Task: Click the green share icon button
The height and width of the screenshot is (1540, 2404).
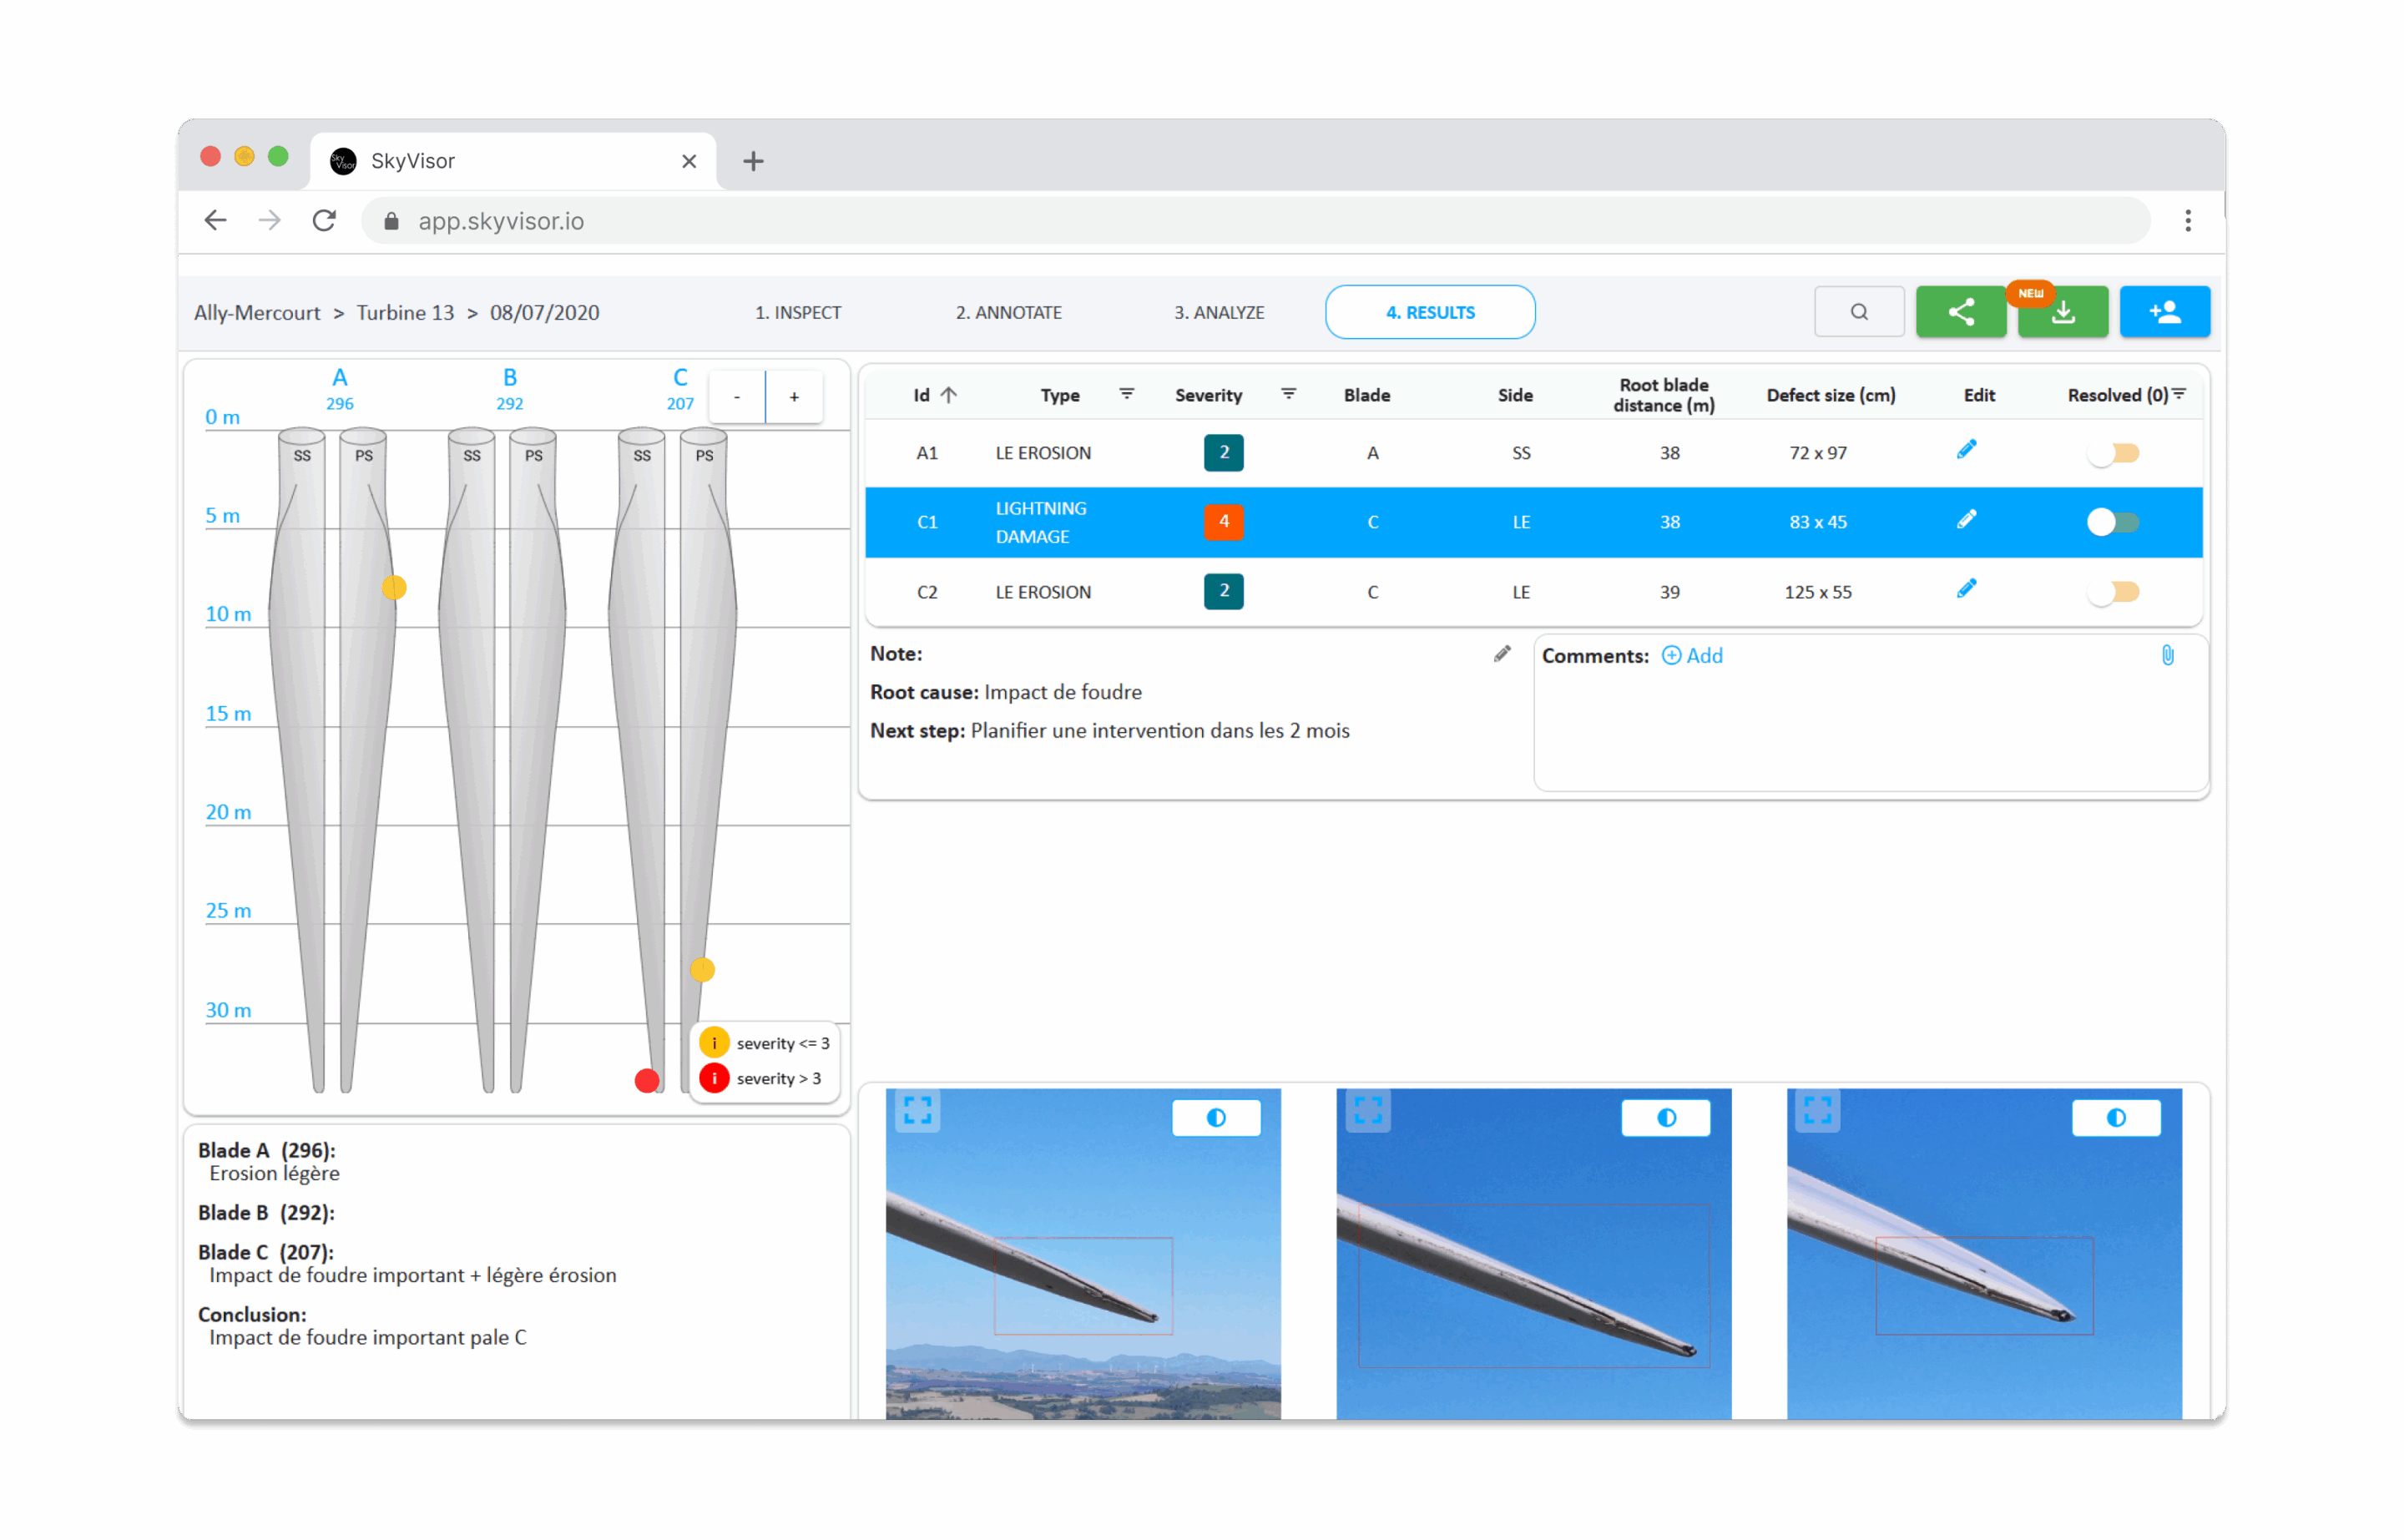Action: (1960, 312)
